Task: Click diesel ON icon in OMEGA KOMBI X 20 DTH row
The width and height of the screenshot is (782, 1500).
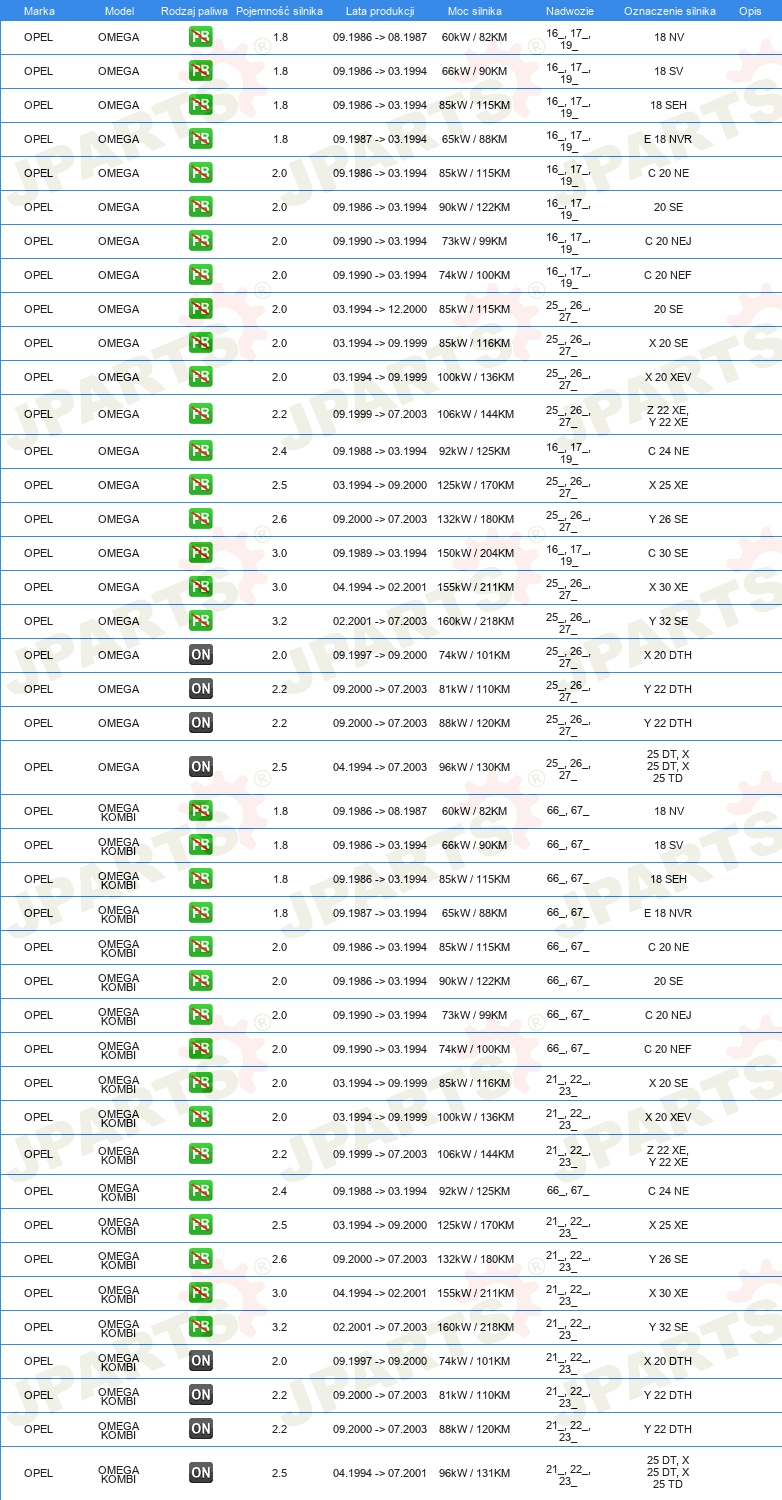Action: (x=201, y=1362)
